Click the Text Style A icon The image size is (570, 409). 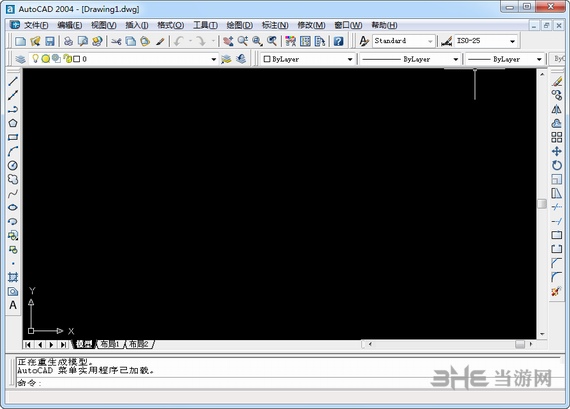tap(364, 41)
